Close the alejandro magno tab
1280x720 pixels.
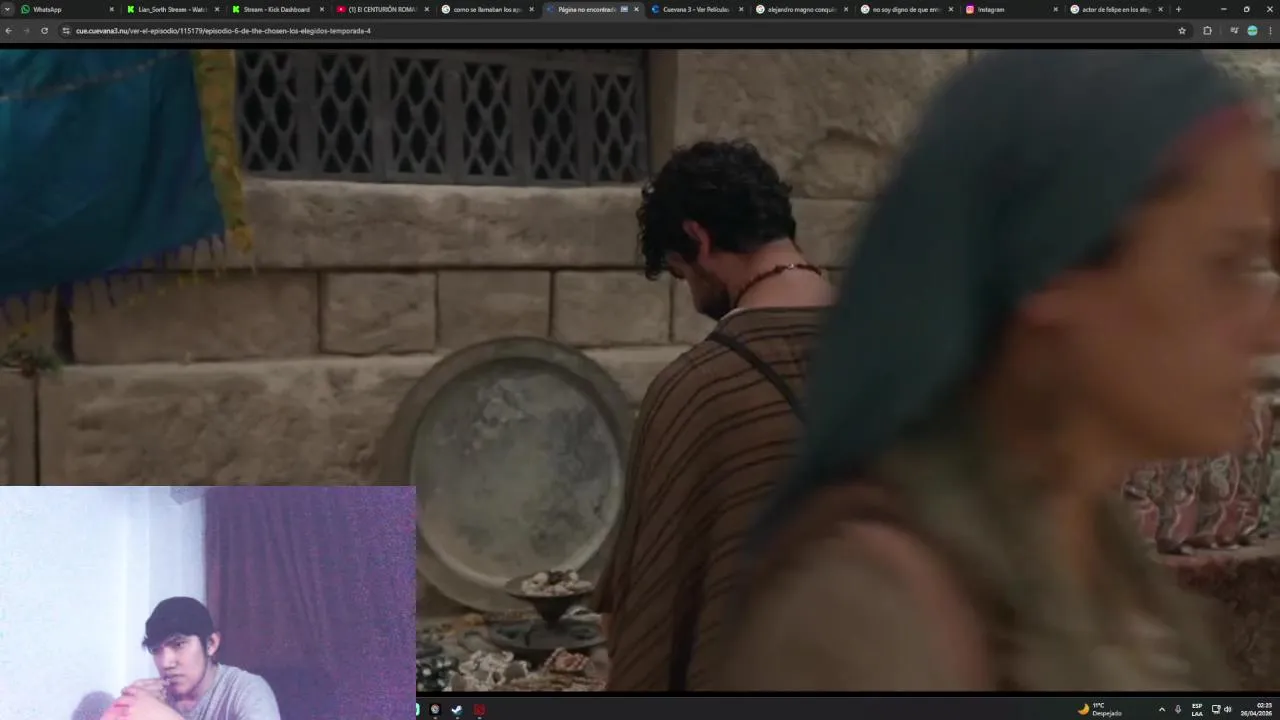coord(846,9)
